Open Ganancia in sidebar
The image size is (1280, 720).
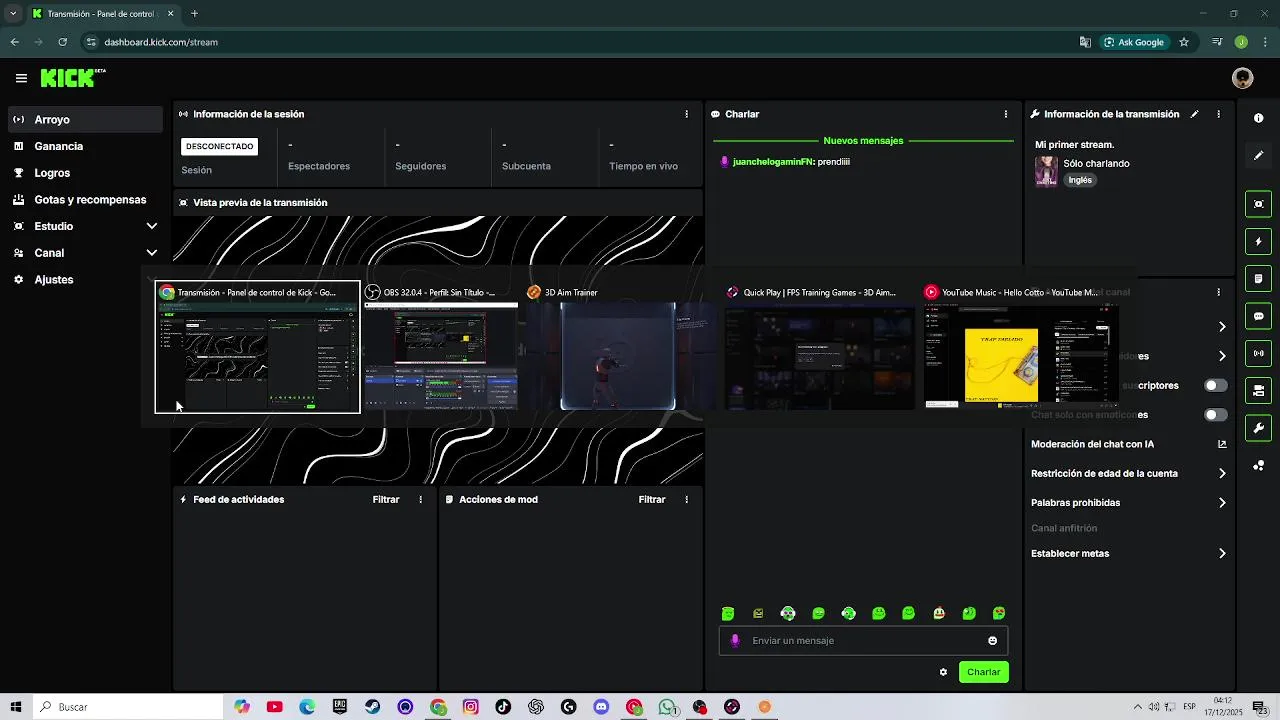point(86,146)
